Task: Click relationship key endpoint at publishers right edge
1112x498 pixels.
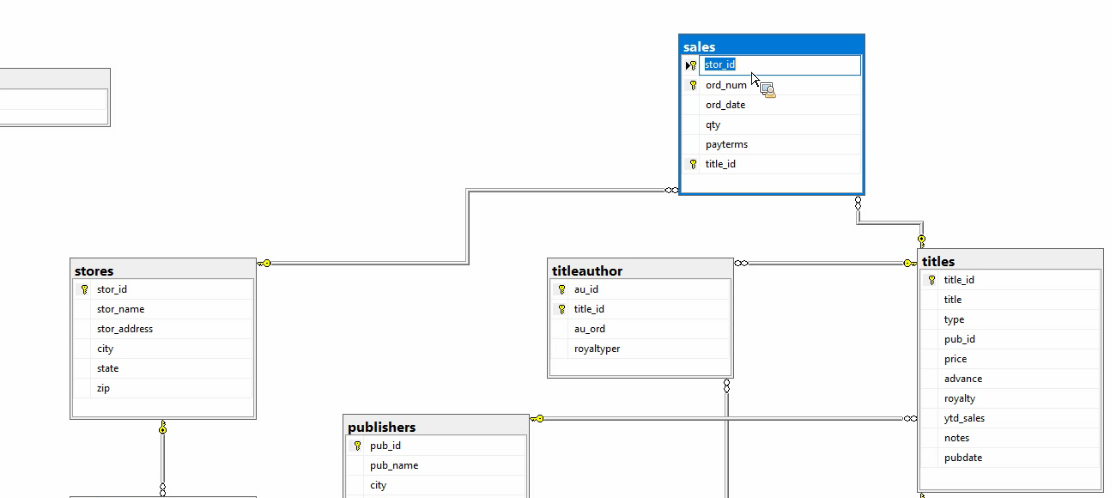Action: click(538, 419)
